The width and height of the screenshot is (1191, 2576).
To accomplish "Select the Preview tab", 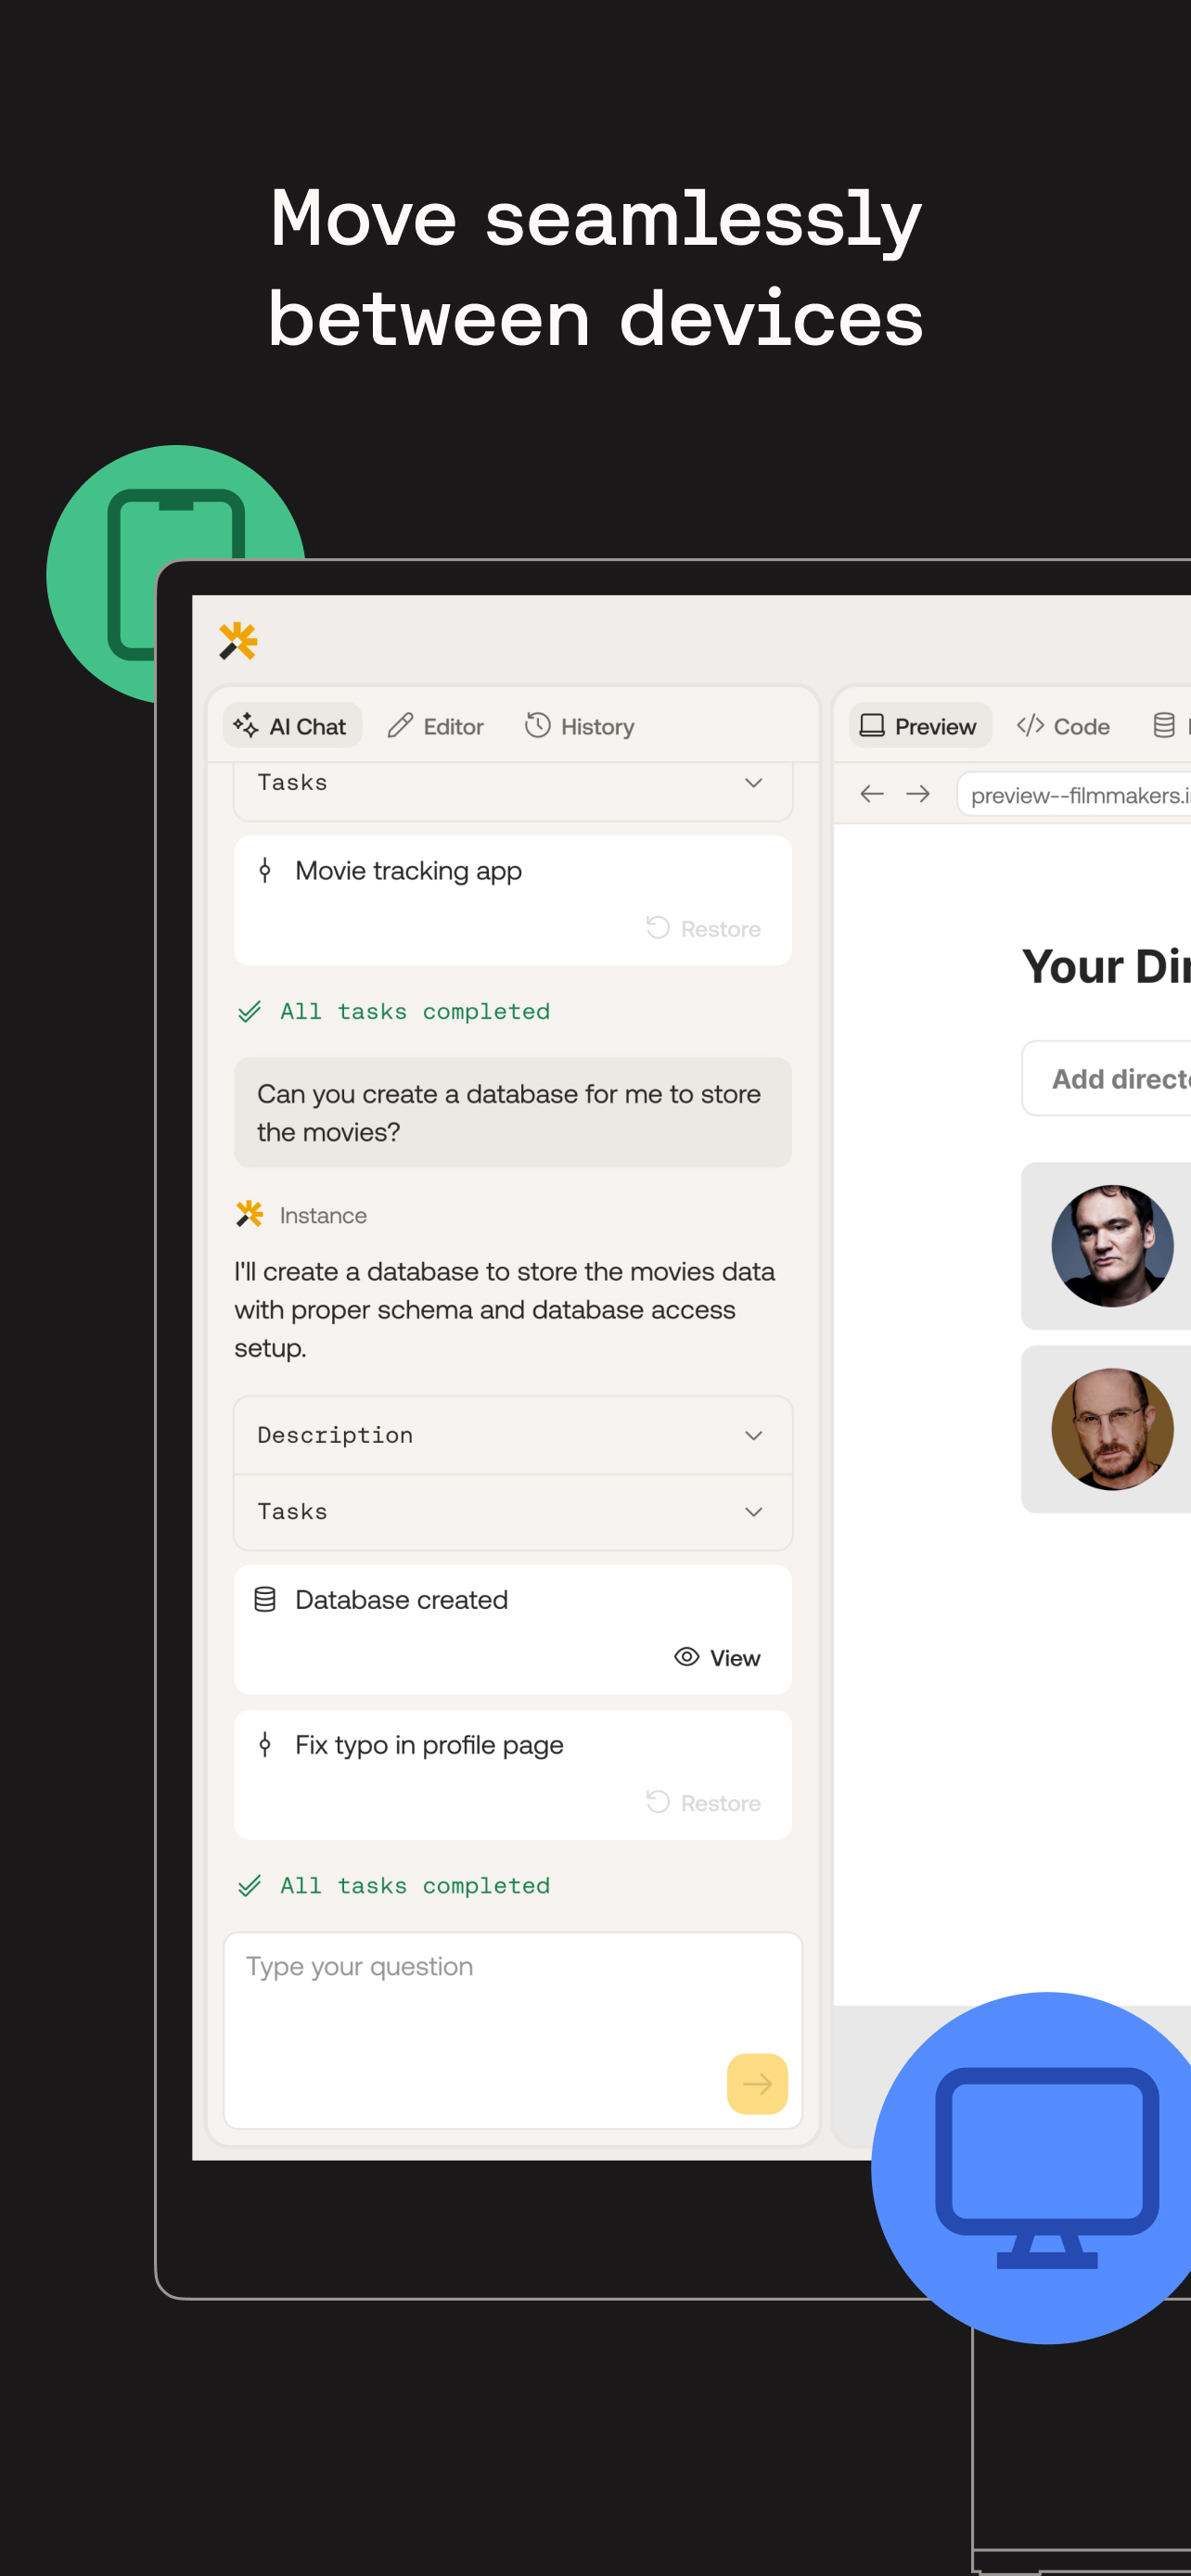I will [920, 726].
